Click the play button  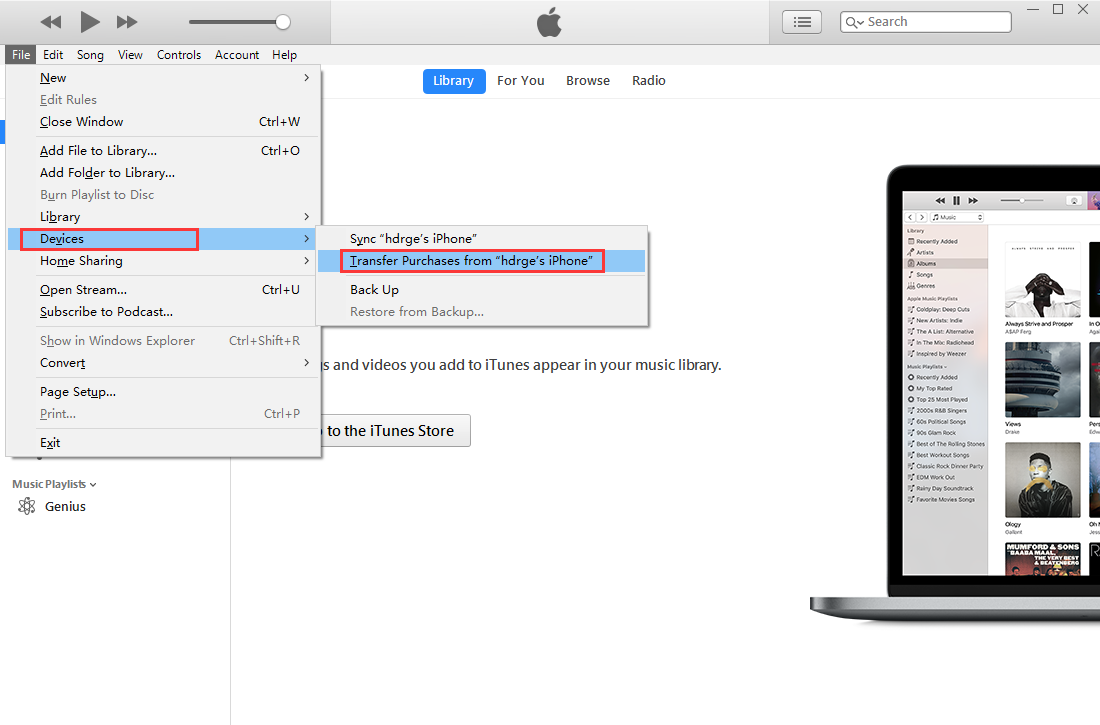89,22
